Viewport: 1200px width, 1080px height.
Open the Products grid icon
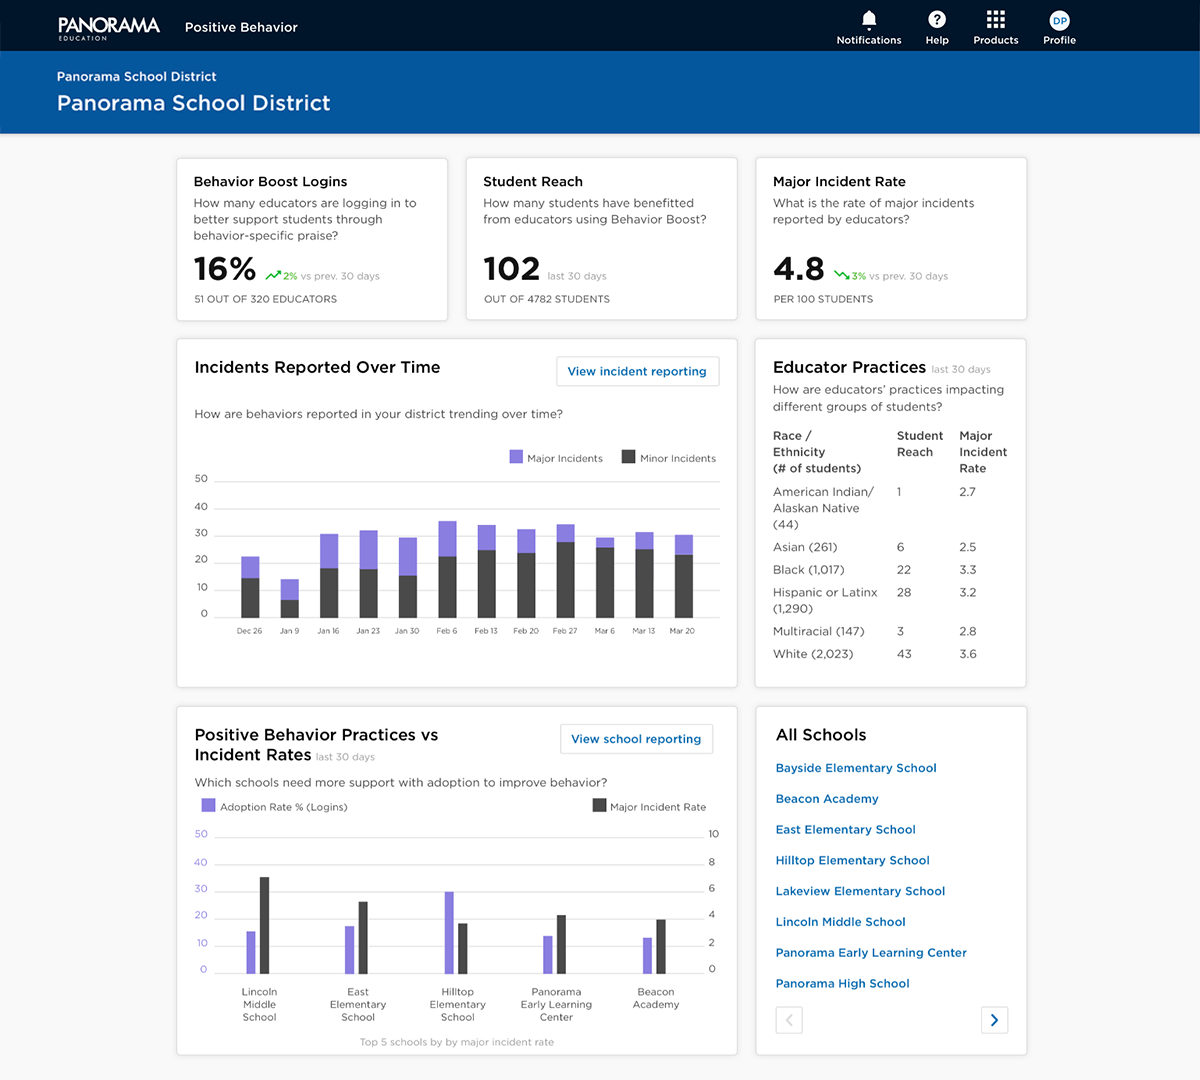[996, 19]
